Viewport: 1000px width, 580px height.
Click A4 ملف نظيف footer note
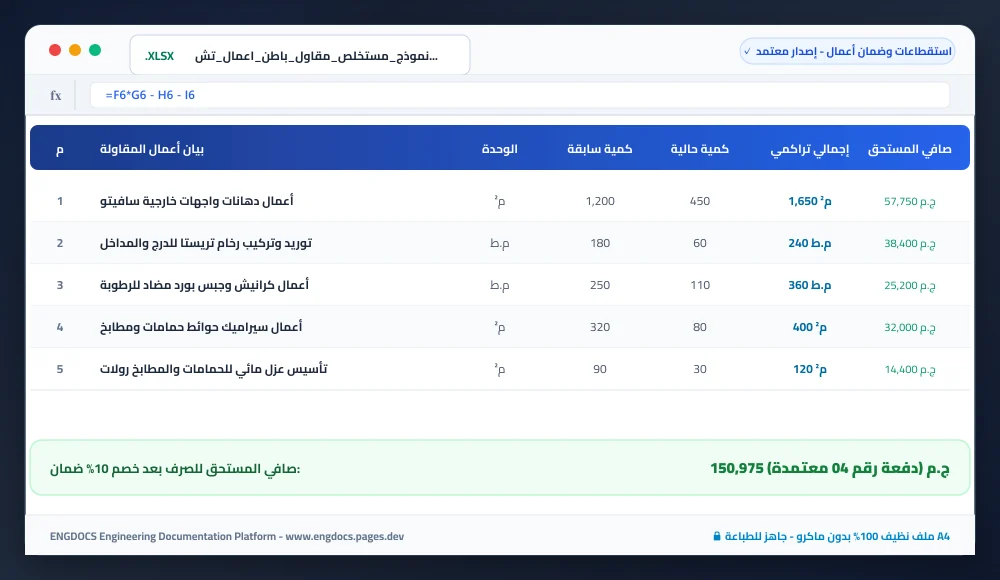click(x=837, y=537)
